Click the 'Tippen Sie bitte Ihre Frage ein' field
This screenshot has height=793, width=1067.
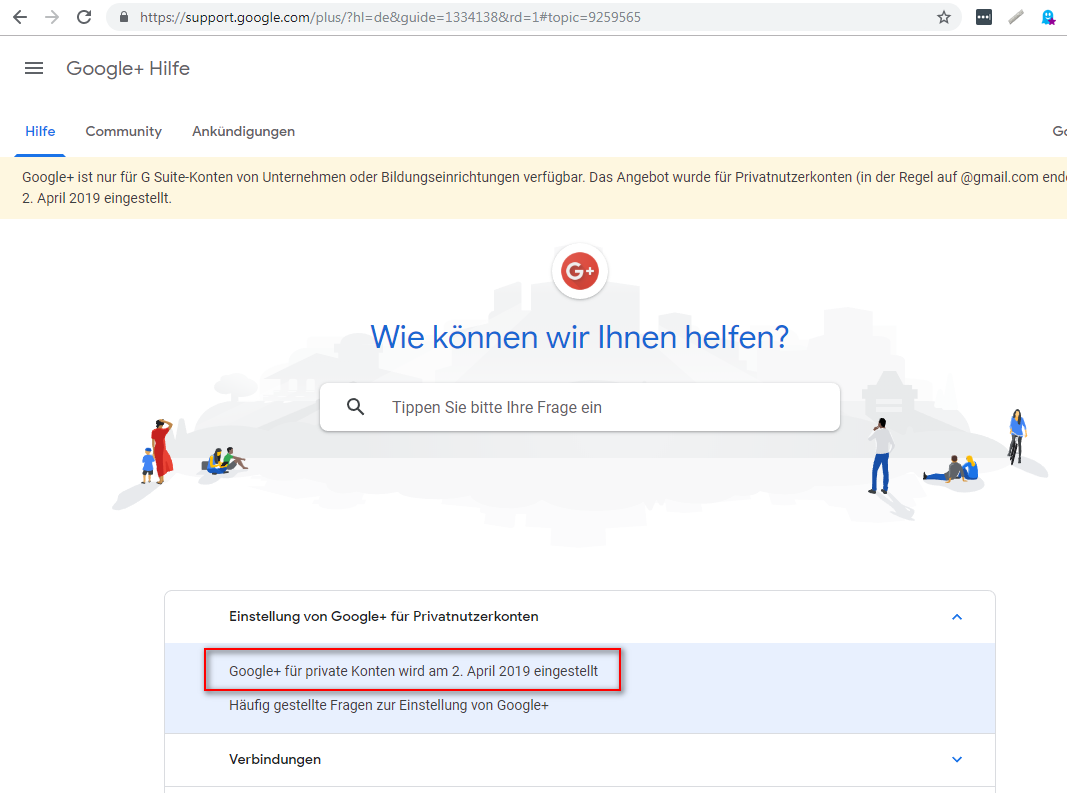coord(580,407)
